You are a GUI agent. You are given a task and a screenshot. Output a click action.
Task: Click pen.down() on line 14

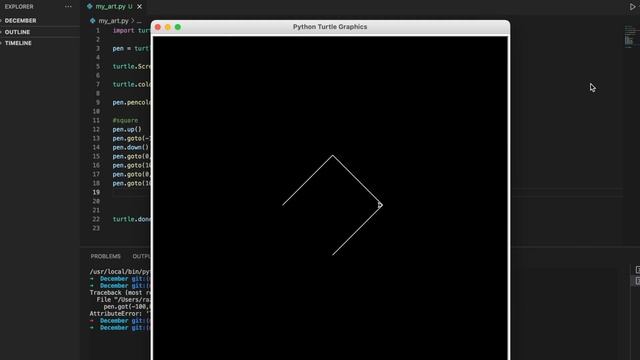point(131,147)
